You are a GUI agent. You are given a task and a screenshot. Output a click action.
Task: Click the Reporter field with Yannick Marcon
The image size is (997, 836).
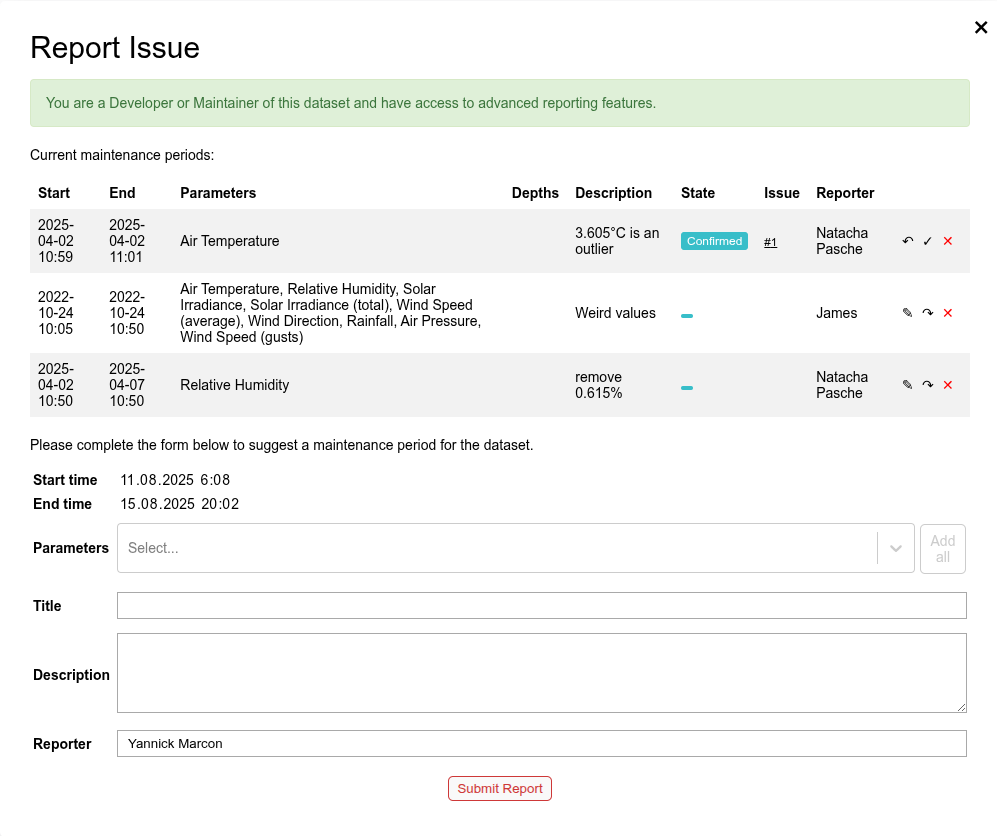click(x=542, y=743)
